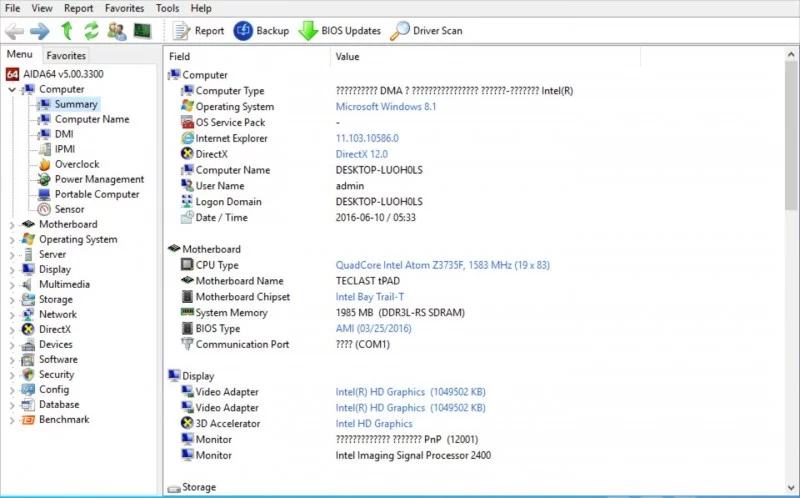Expand the Display tree node

point(12,270)
